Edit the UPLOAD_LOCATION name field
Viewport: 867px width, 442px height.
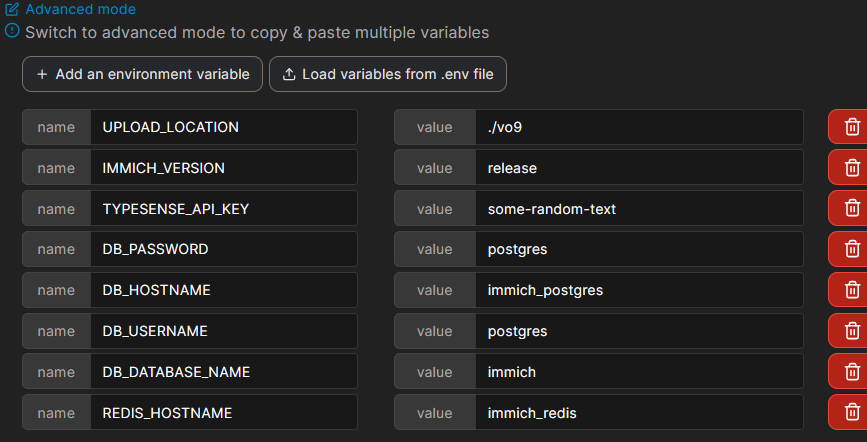click(x=224, y=127)
